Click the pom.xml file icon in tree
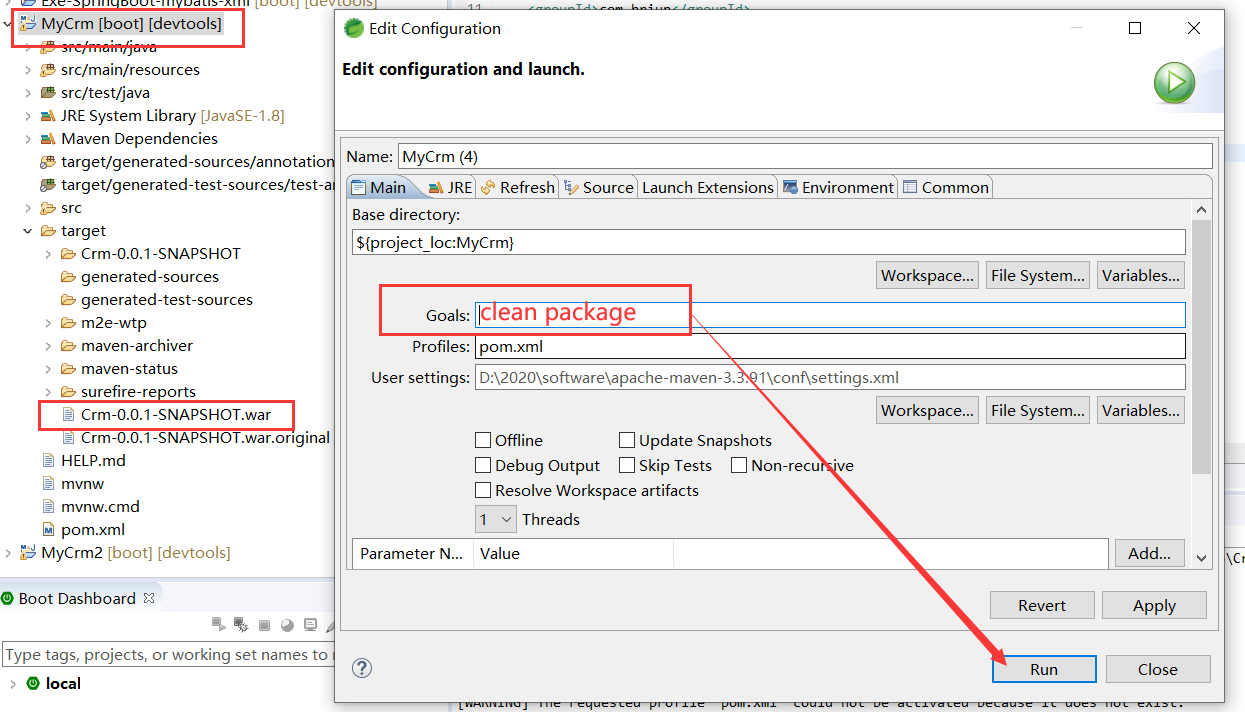The width and height of the screenshot is (1245, 712). 48,529
